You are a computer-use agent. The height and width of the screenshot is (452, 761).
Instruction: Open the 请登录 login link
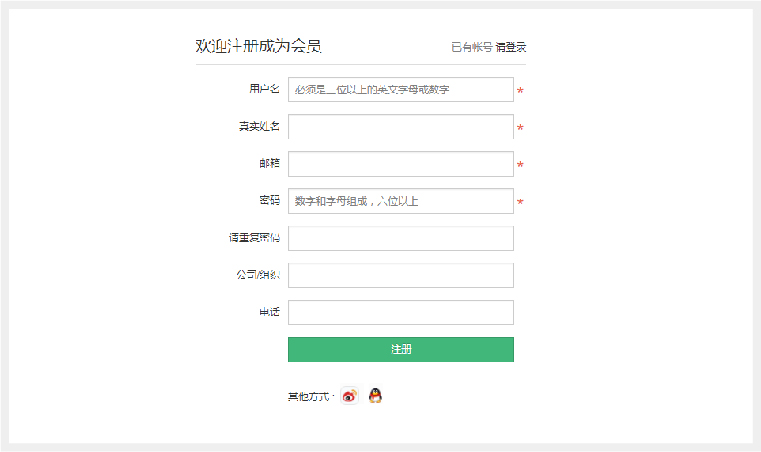511,47
